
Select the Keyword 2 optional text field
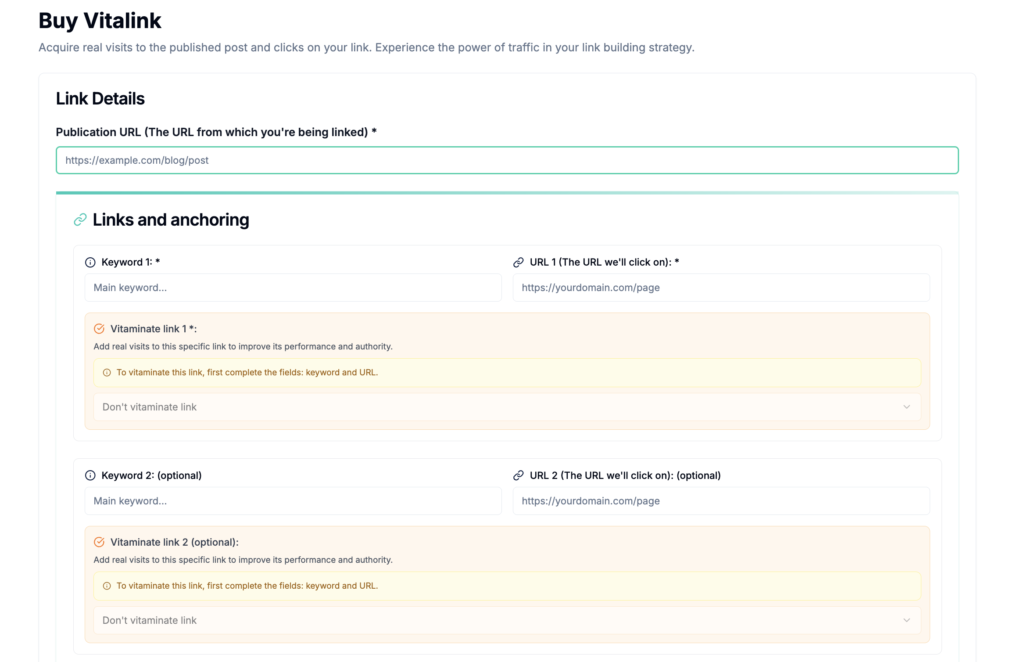pyautogui.click(x=292, y=501)
